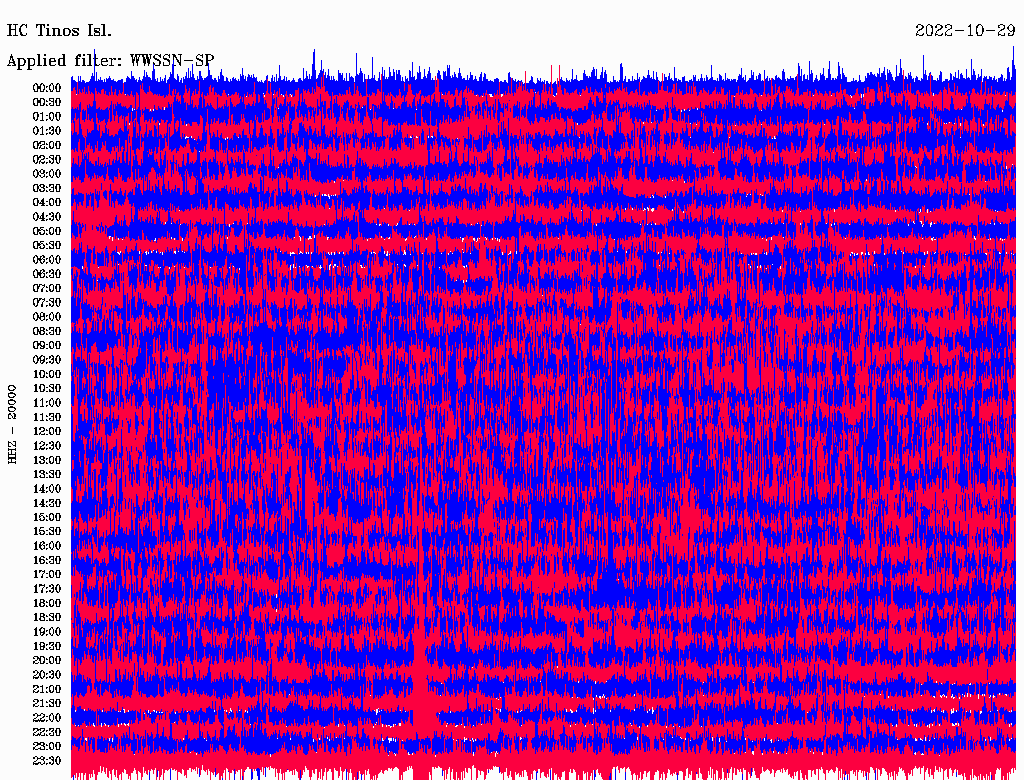
Task: Select the 01:00 time label
Action: pos(47,117)
